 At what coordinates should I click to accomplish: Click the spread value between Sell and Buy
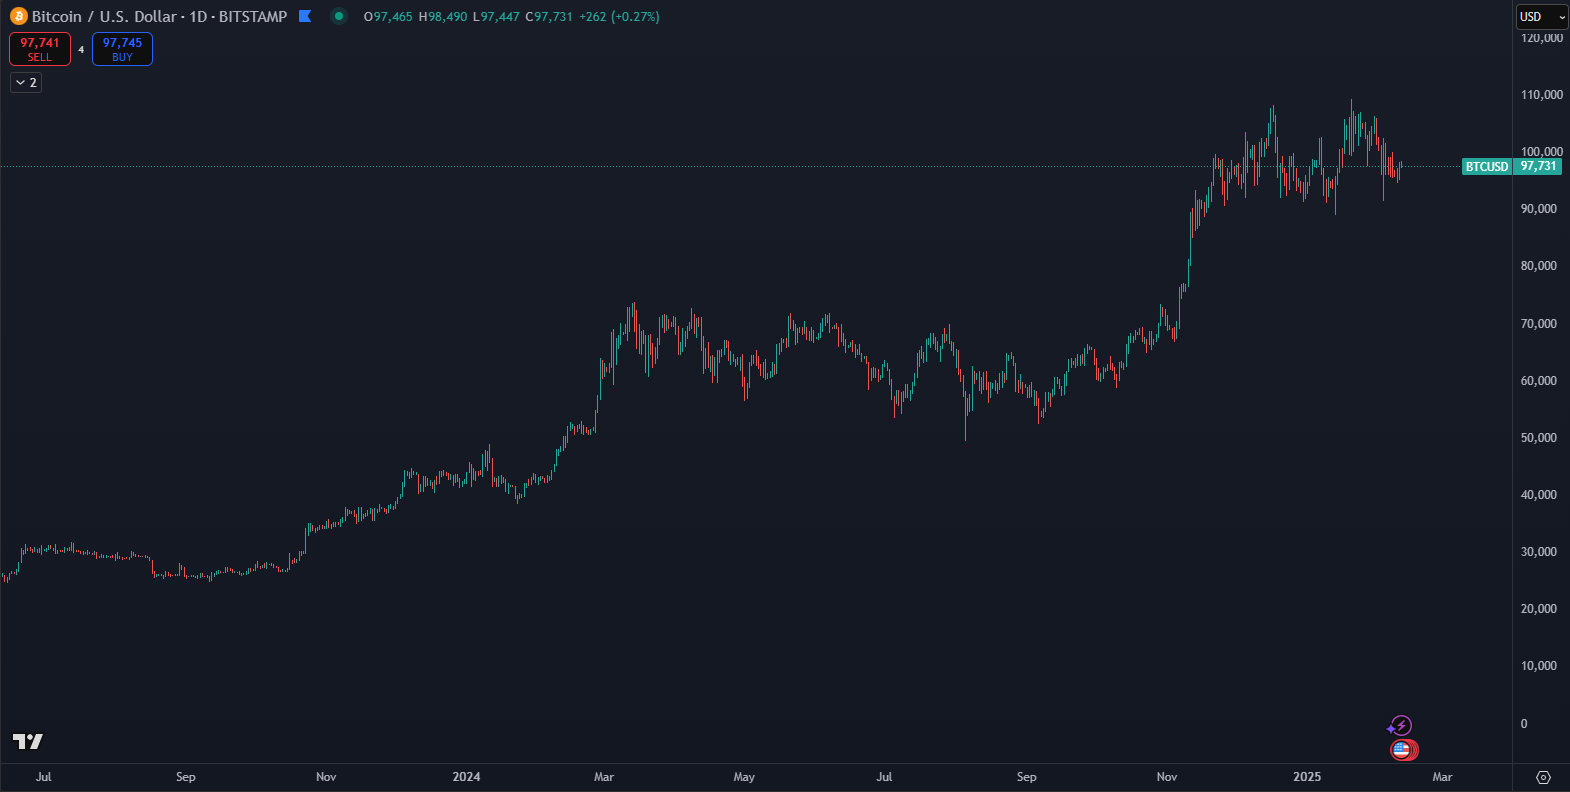pyautogui.click(x=81, y=49)
